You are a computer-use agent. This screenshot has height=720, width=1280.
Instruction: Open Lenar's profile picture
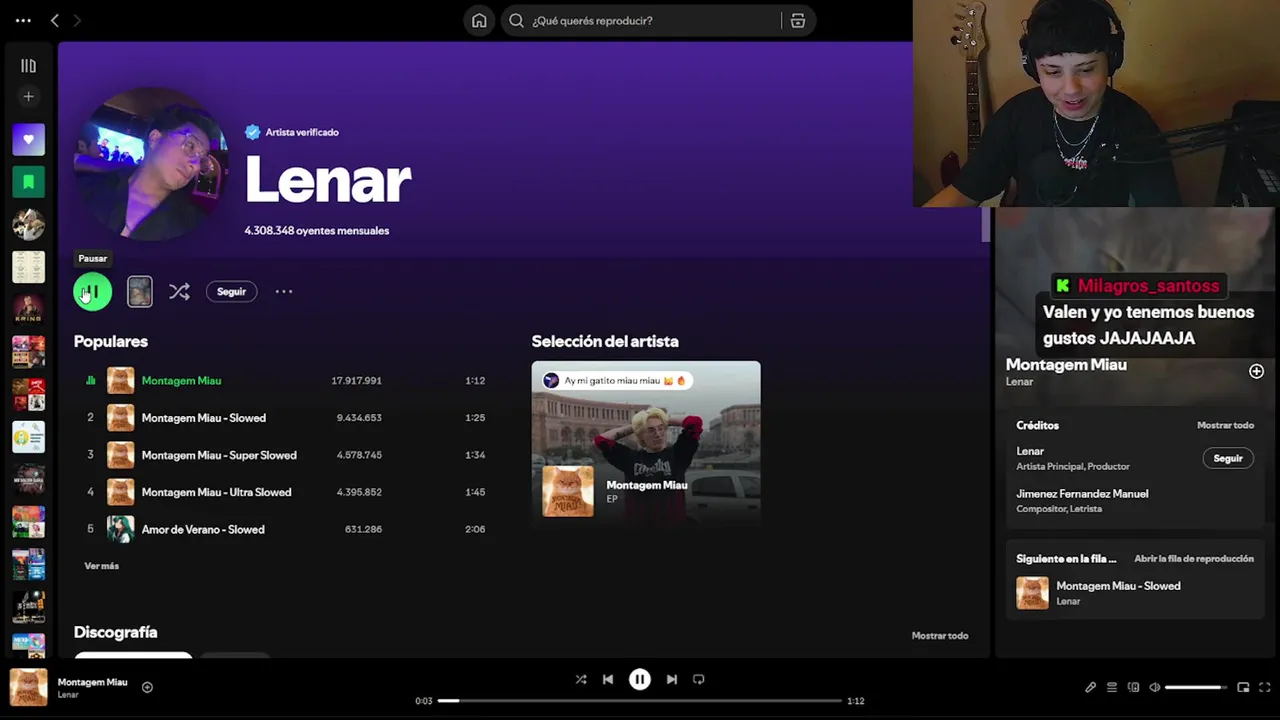[x=151, y=164]
